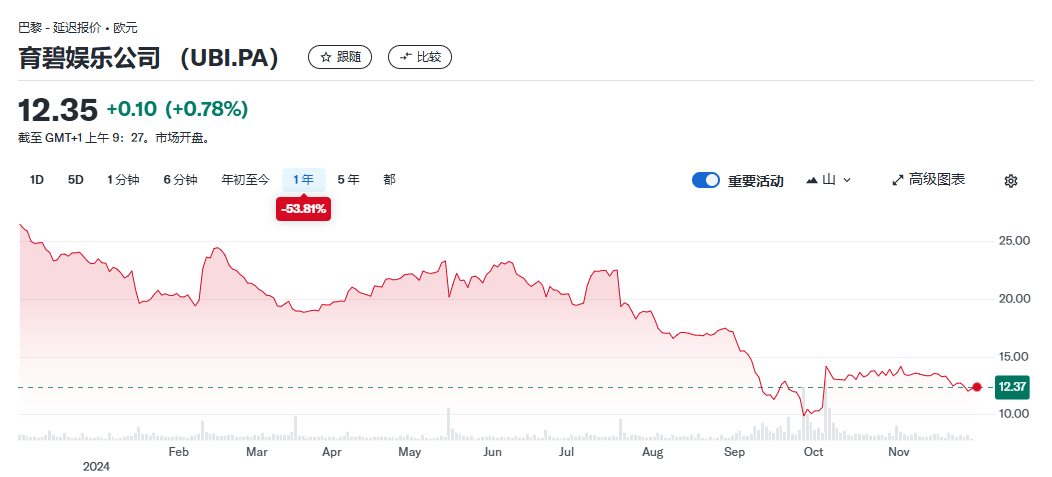
Task: Toggle the 重要活动 switch off
Action: tap(705, 180)
